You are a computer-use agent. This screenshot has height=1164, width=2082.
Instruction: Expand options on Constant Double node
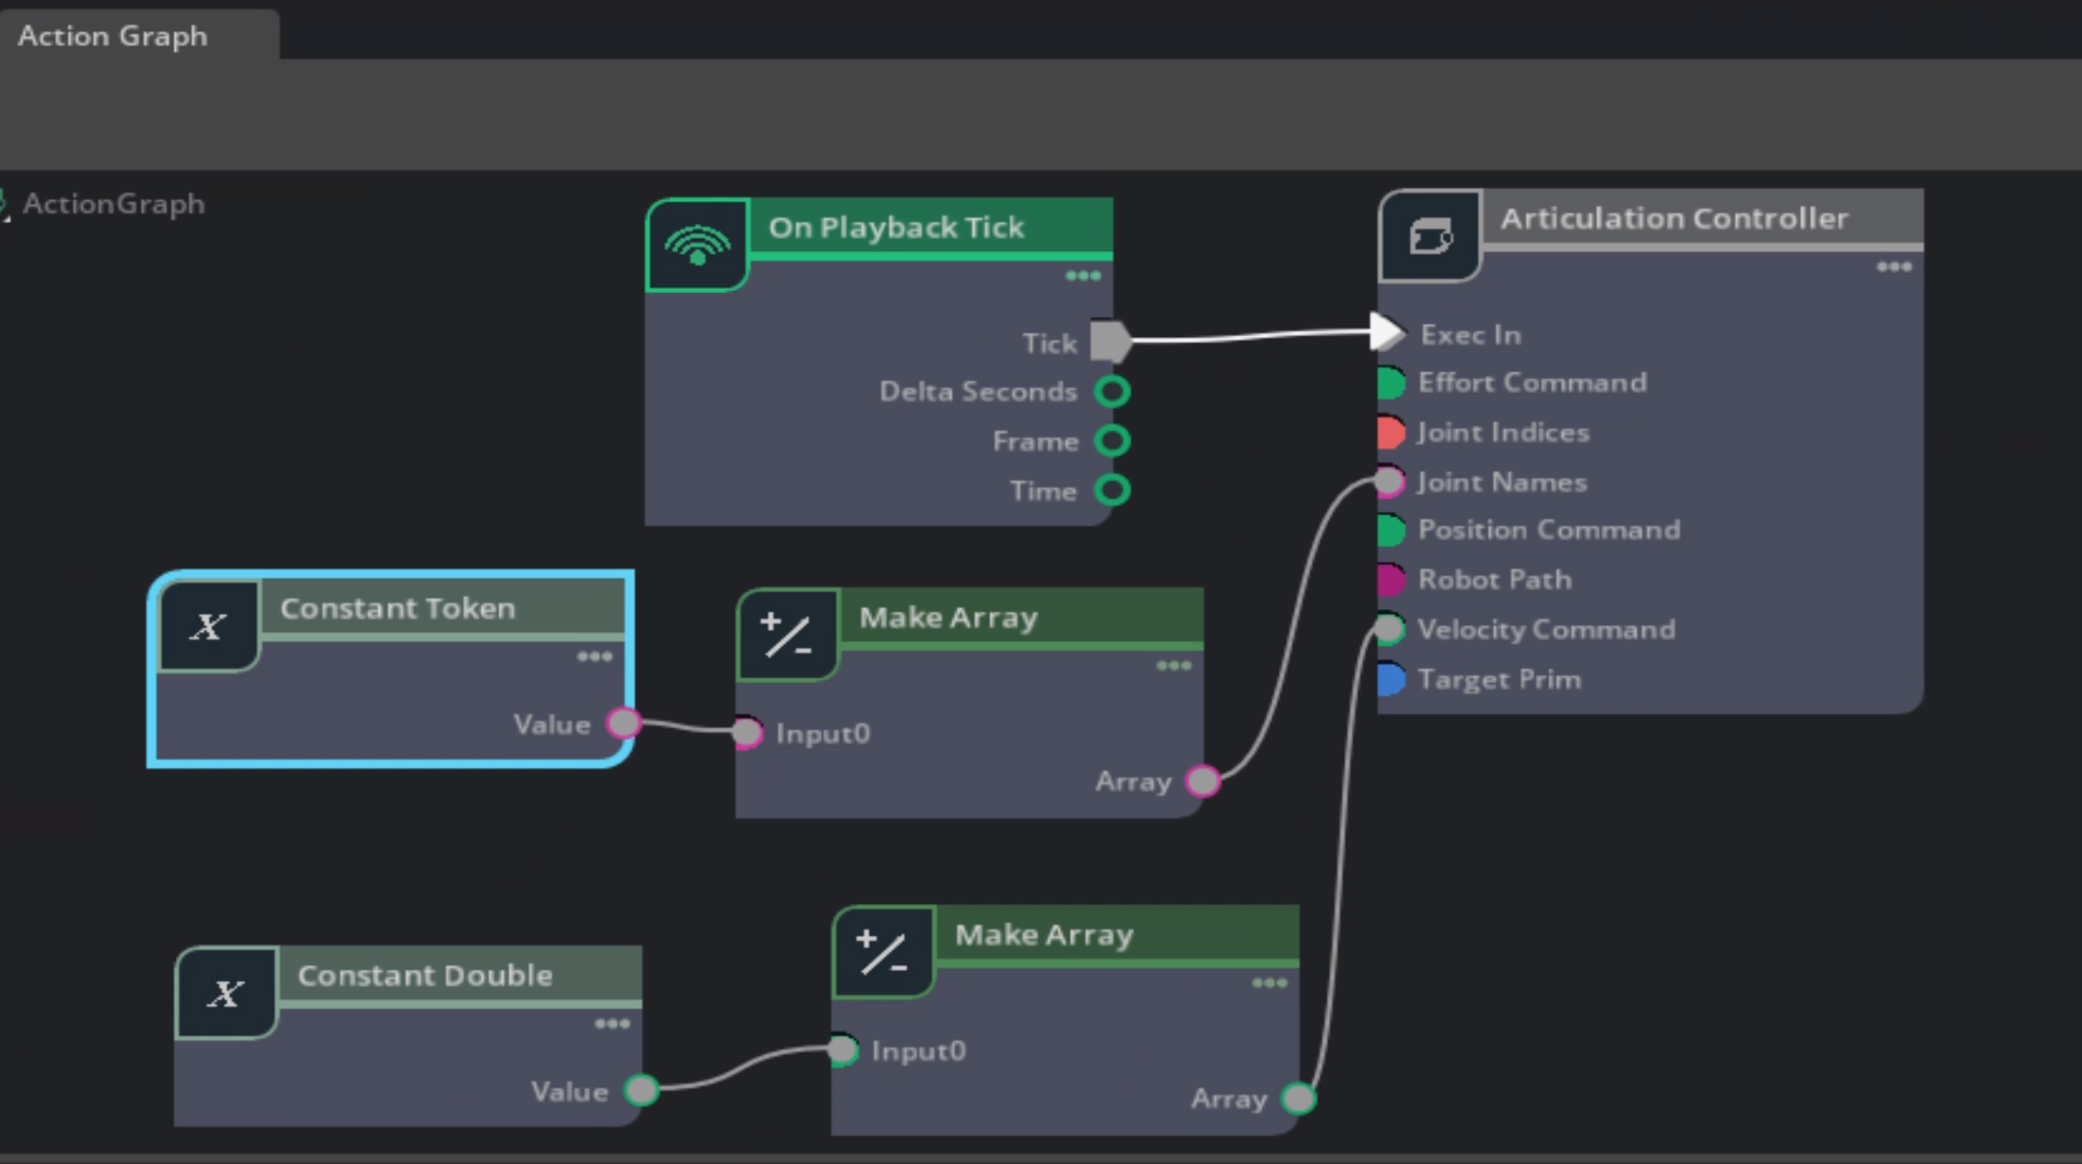click(x=612, y=1024)
